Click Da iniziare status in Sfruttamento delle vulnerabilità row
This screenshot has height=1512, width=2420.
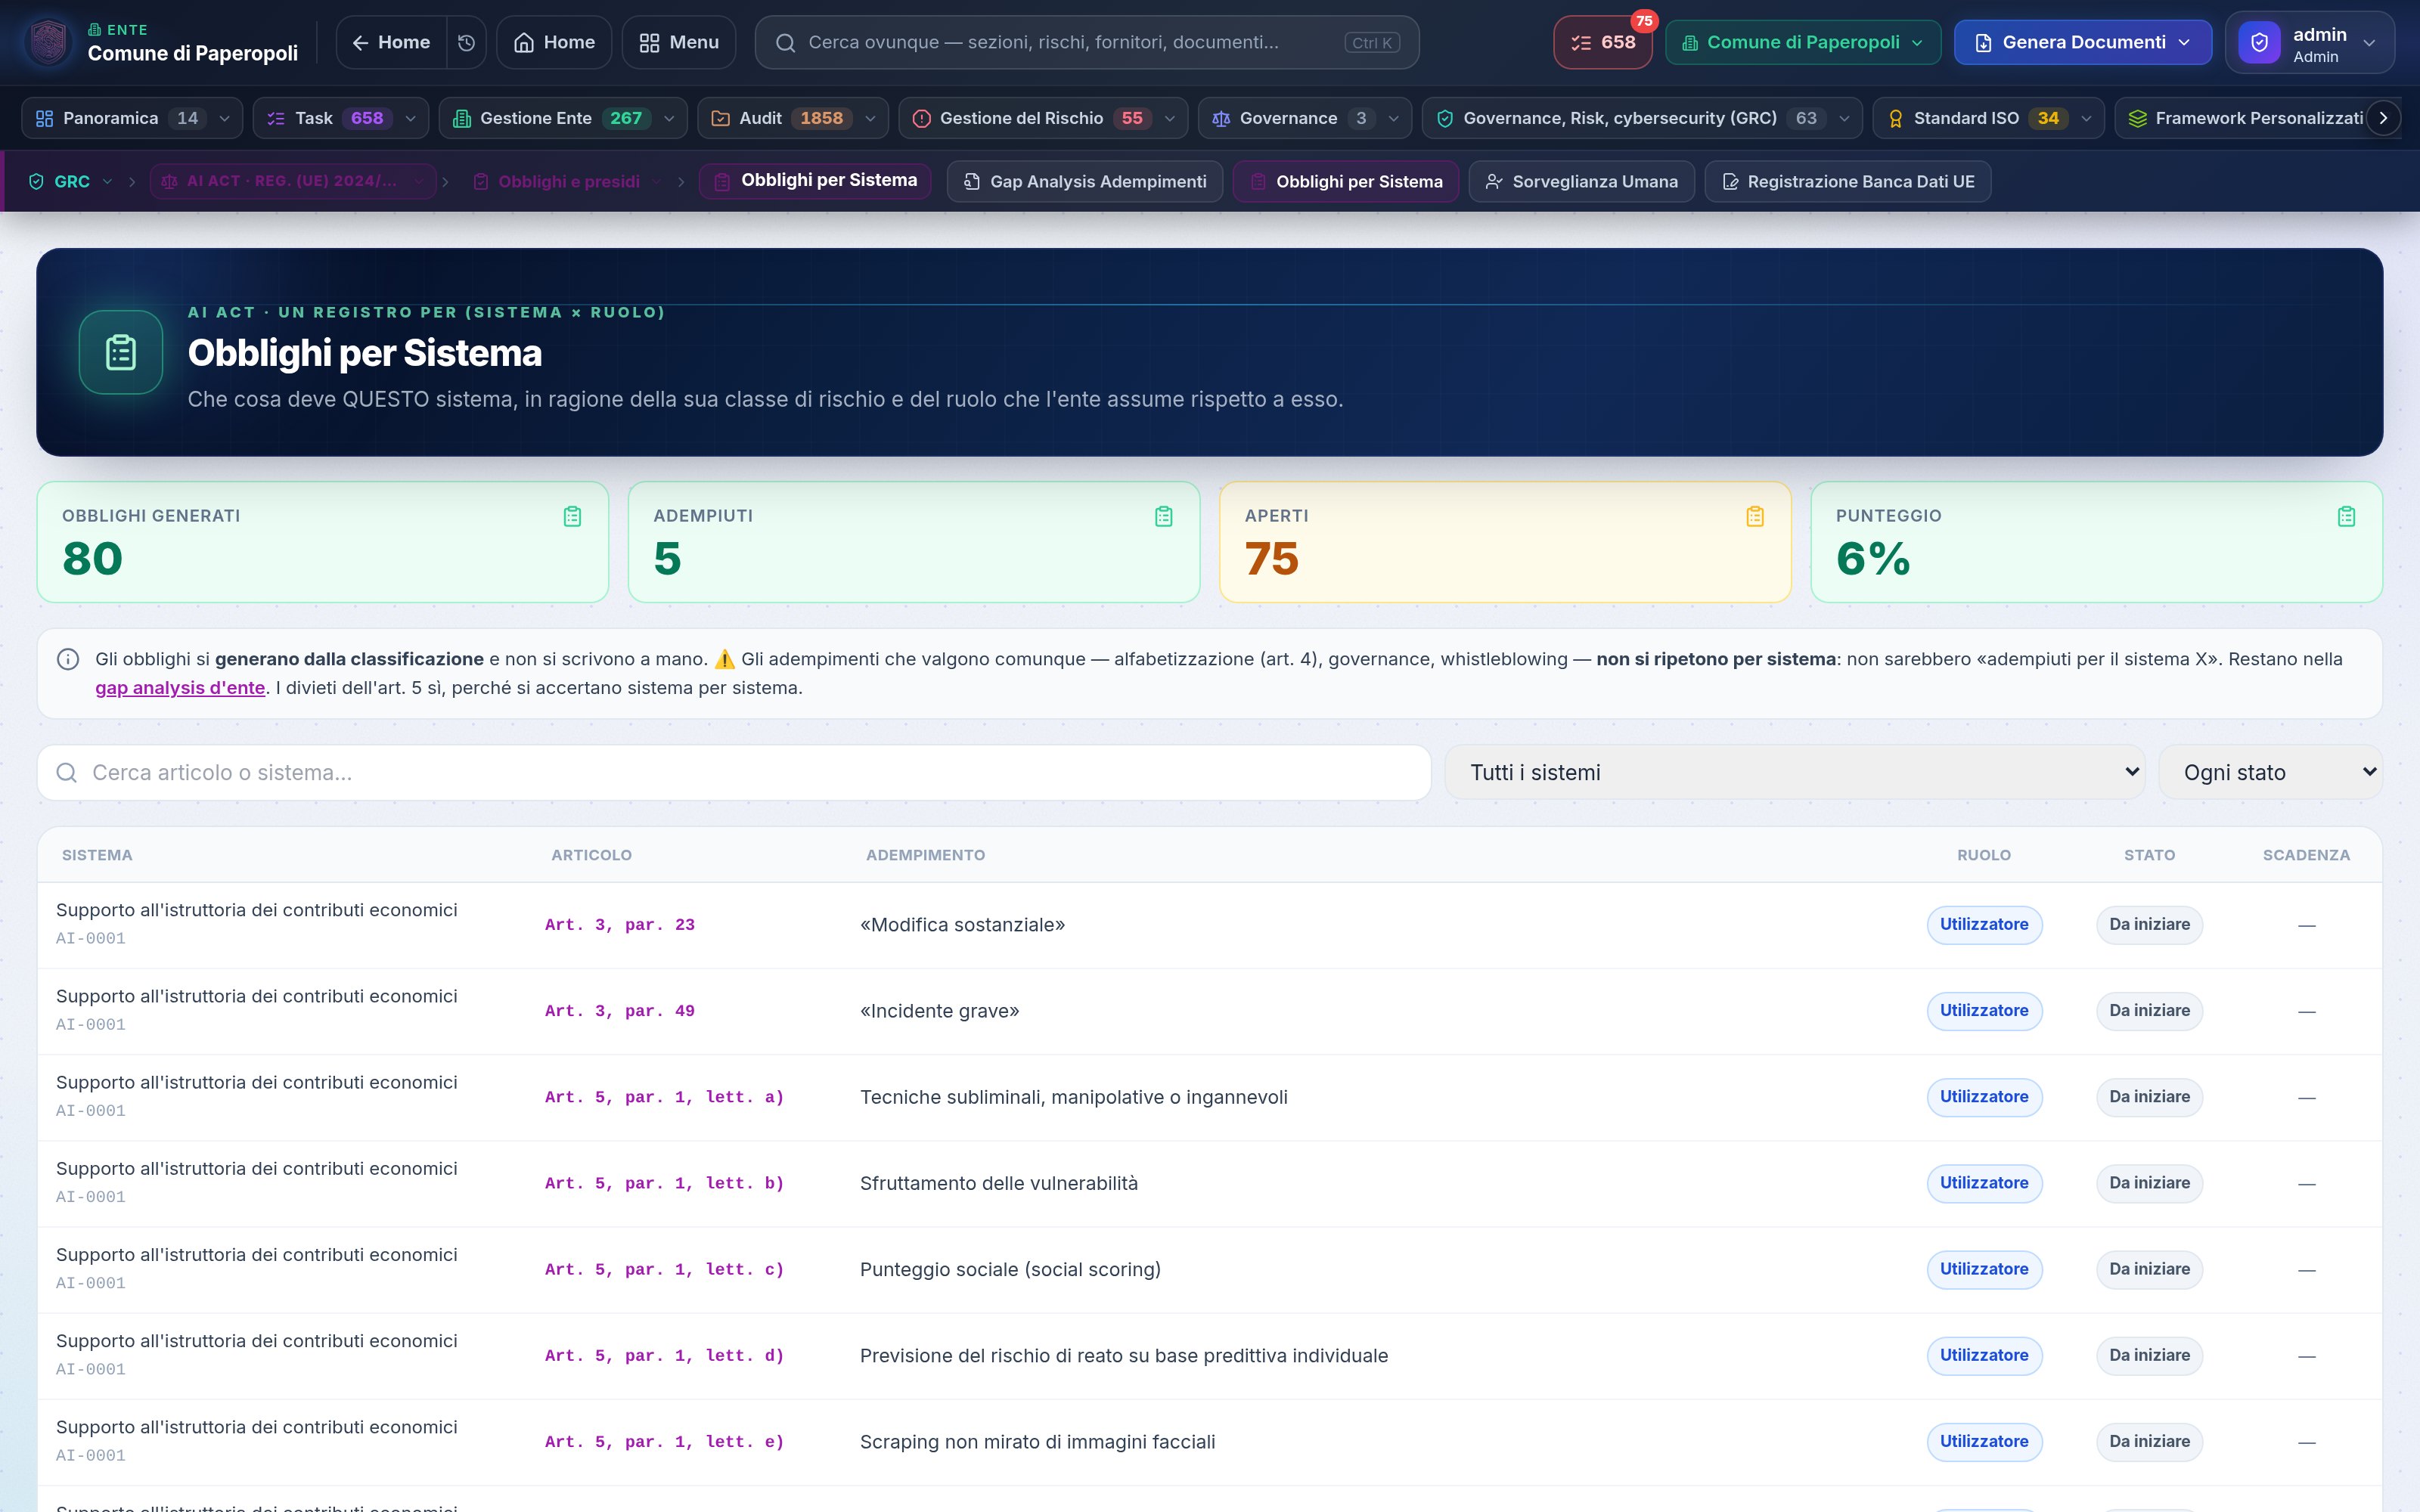coord(2149,1183)
